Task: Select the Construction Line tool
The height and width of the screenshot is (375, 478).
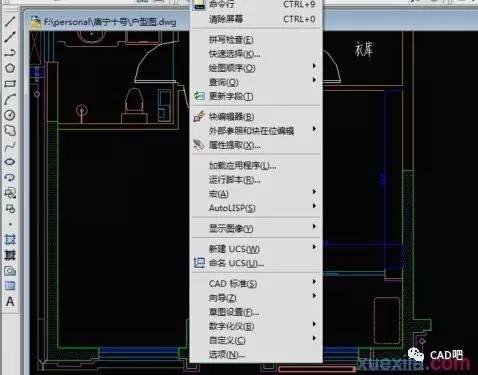Action: tap(10, 37)
